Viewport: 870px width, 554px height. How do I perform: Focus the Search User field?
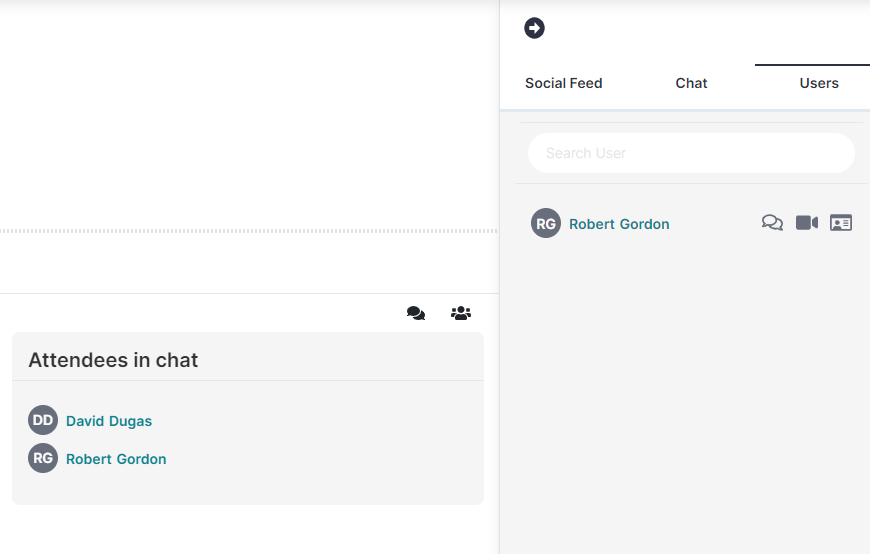click(691, 153)
